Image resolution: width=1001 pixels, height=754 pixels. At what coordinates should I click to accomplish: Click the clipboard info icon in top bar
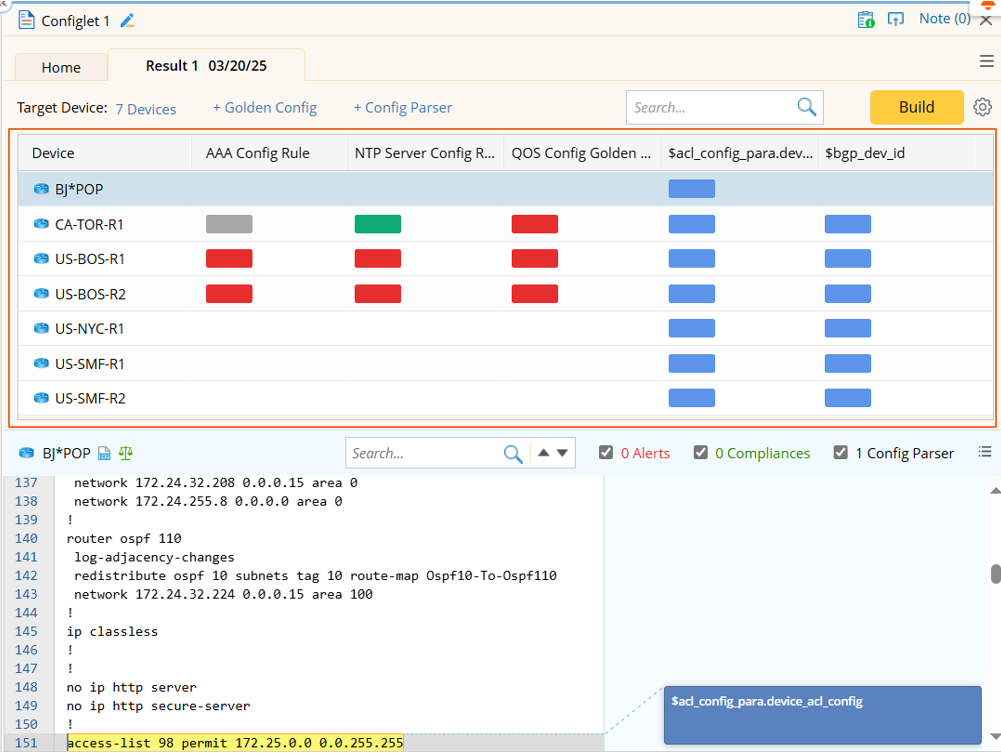point(866,19)
